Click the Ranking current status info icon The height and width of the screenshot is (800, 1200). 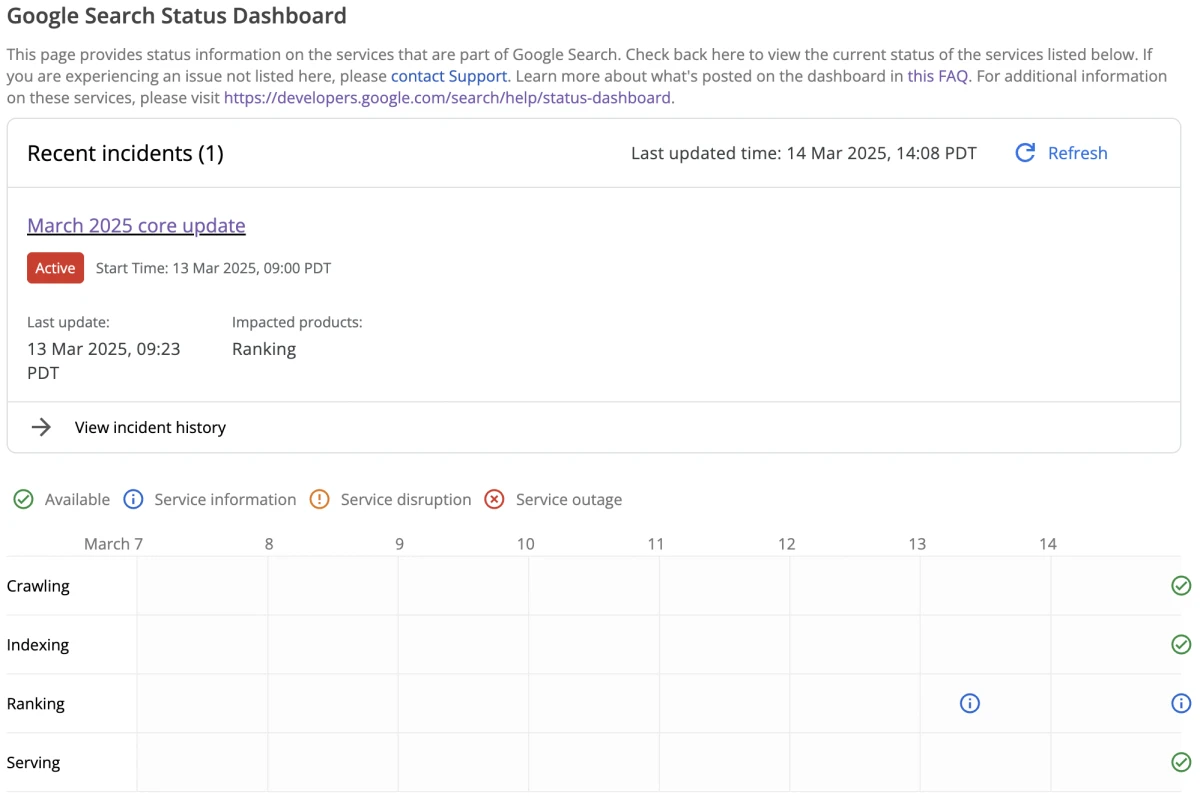tap(1181, 704)
